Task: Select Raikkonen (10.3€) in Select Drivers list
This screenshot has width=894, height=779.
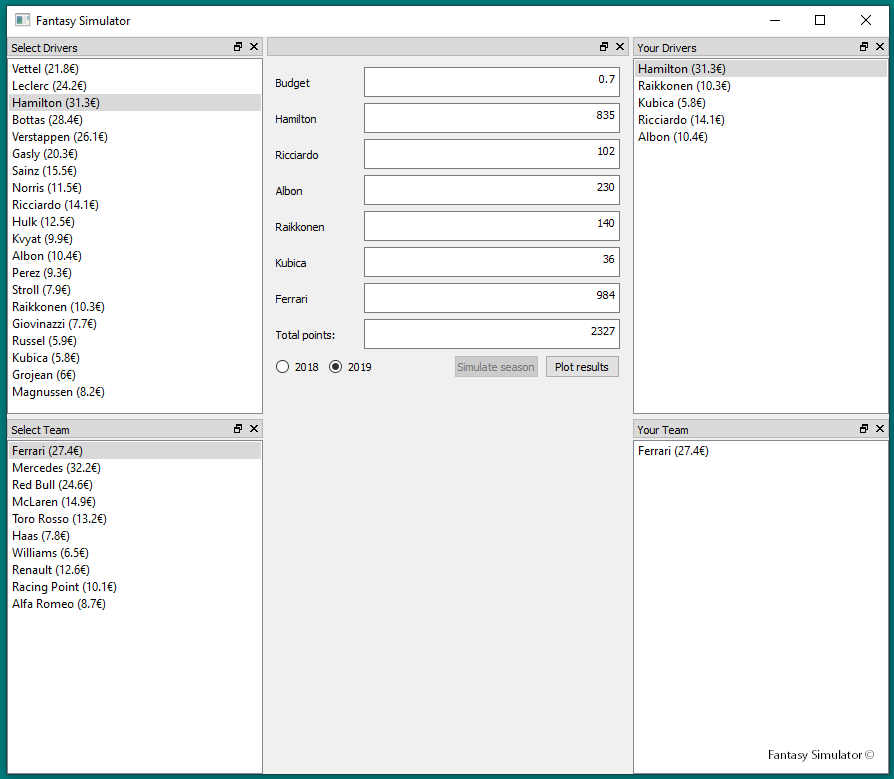Action: pos(135,307)
